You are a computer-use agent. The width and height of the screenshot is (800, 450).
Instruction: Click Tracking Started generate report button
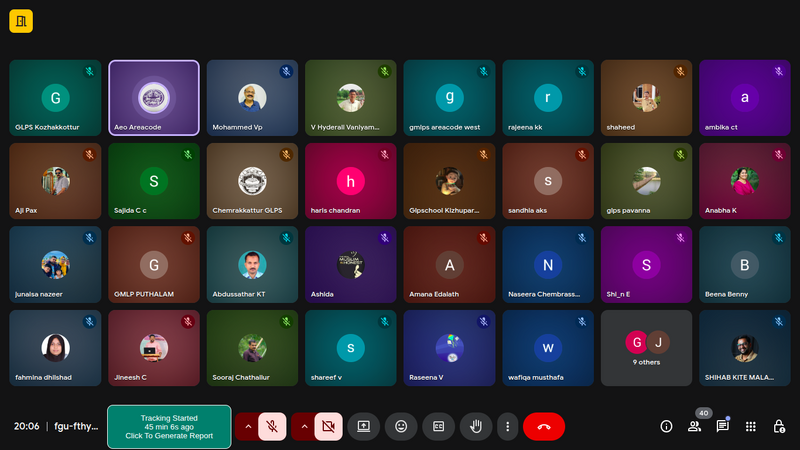[169, 427]
